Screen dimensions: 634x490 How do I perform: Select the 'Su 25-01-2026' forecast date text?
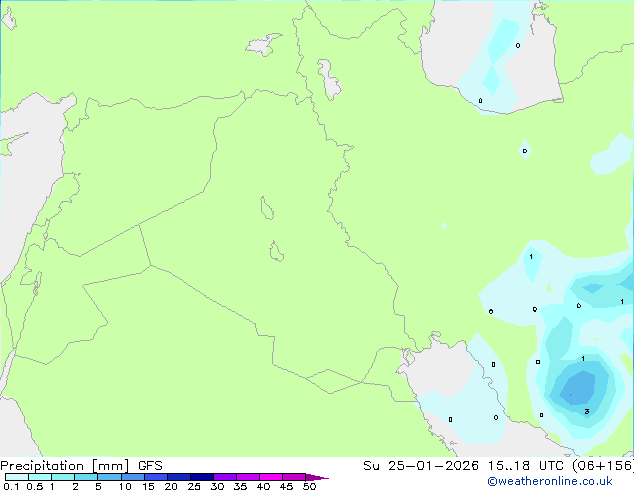(x=421, y=466)
